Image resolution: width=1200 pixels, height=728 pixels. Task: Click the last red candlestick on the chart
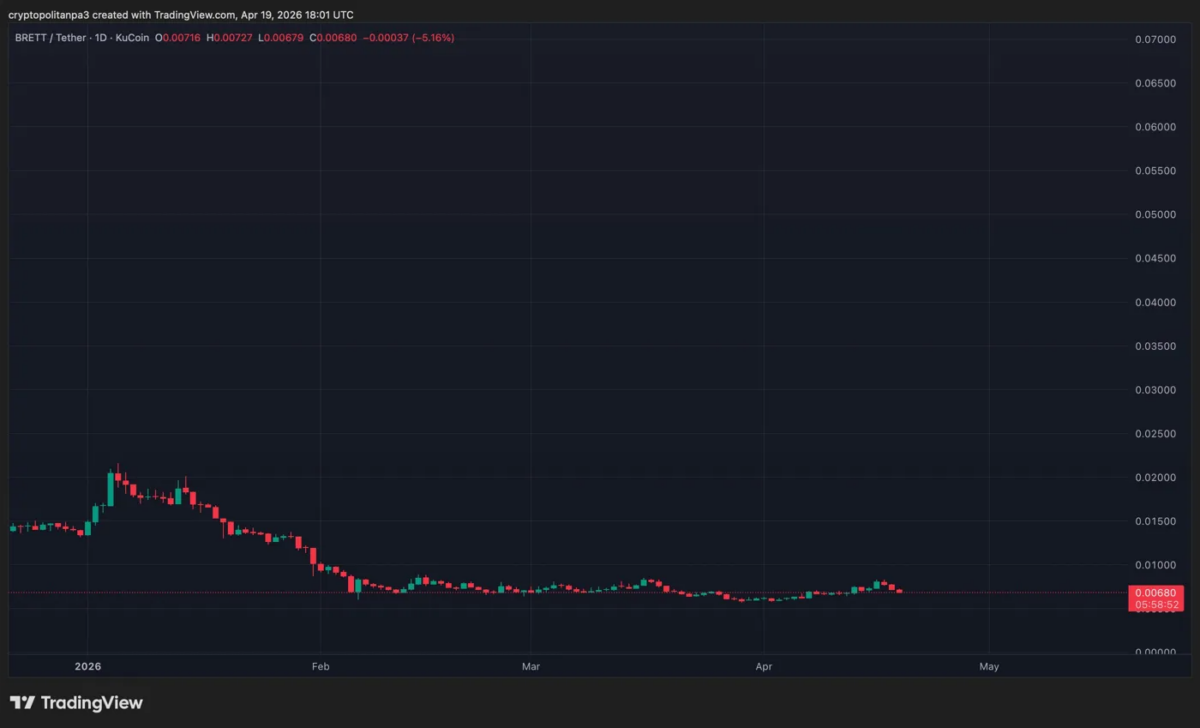[x=897, y=589]
